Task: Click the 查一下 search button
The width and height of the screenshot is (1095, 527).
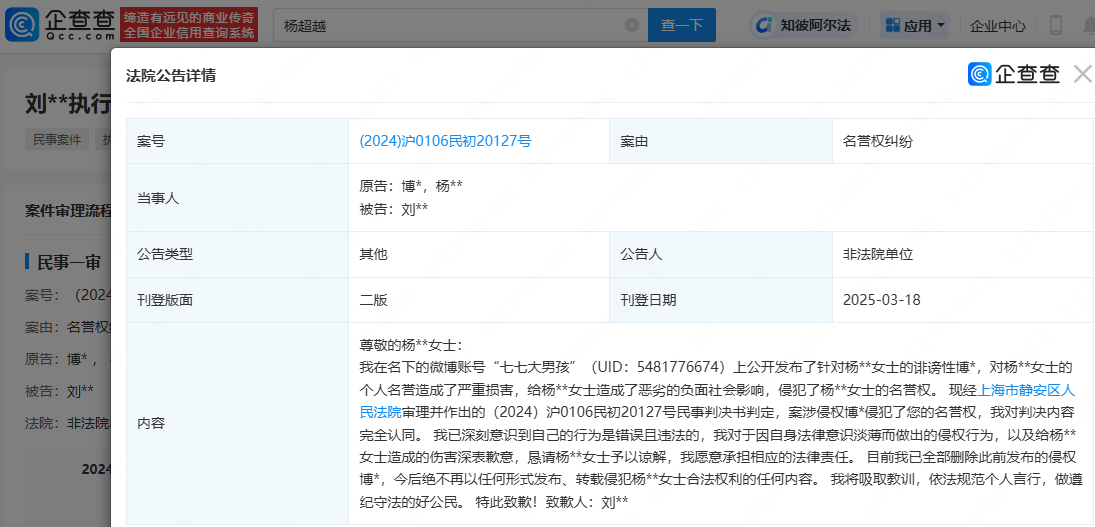Action: [x=682, y=26]
